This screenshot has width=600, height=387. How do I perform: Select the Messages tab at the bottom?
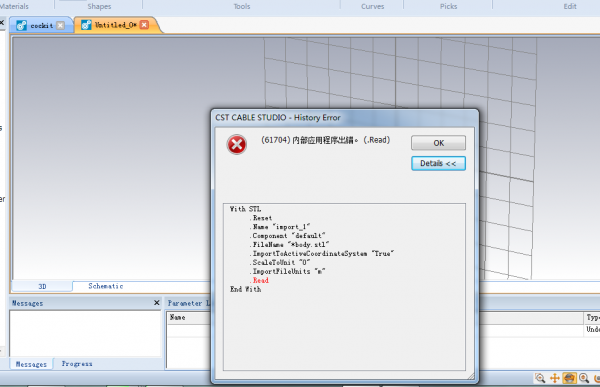tap(31, 364)
